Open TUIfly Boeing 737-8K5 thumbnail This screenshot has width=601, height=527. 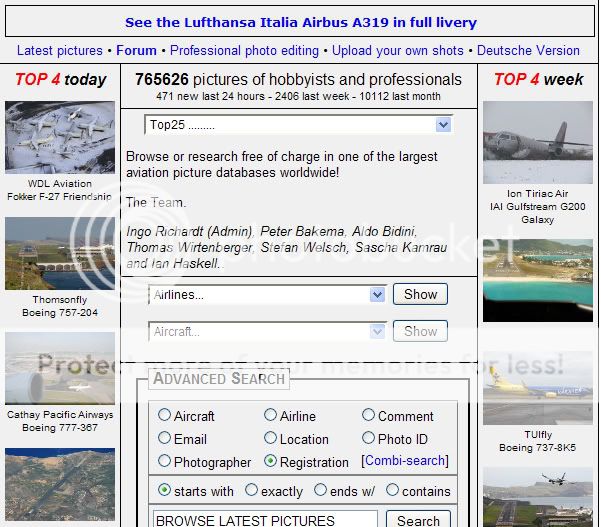pyautogui.click(x=538, y=388)
